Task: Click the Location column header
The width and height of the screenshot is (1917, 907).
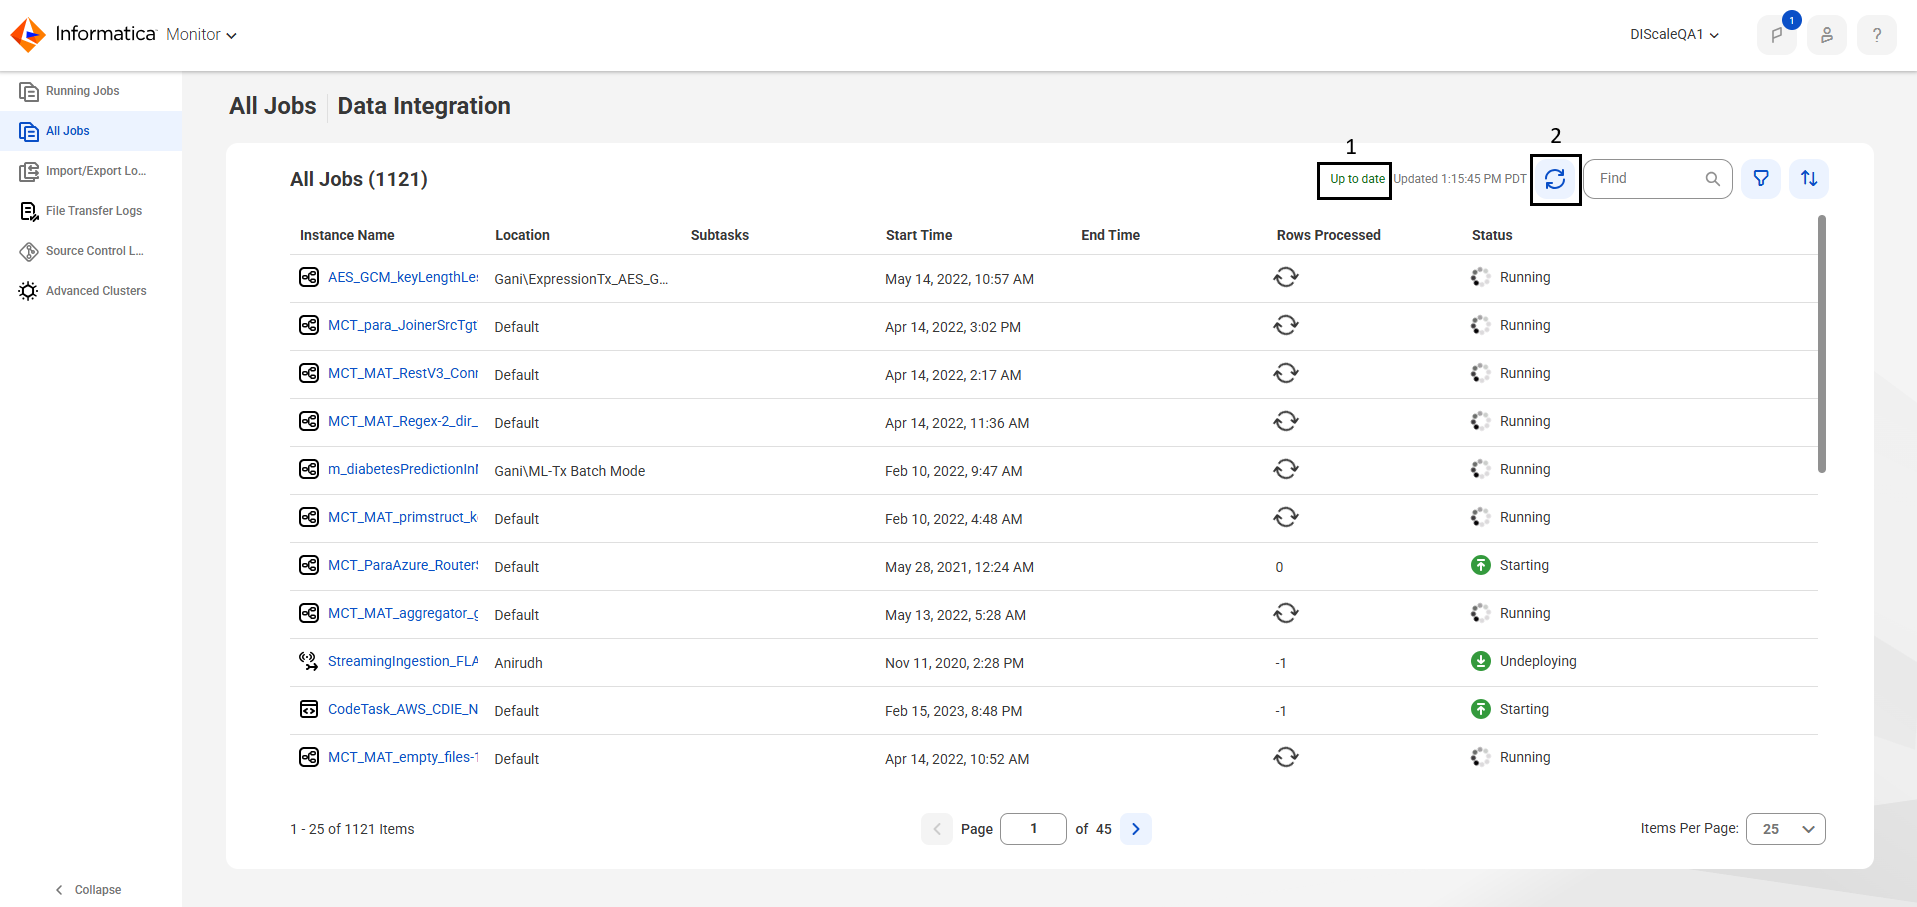Action: click(x=522, y=235)
